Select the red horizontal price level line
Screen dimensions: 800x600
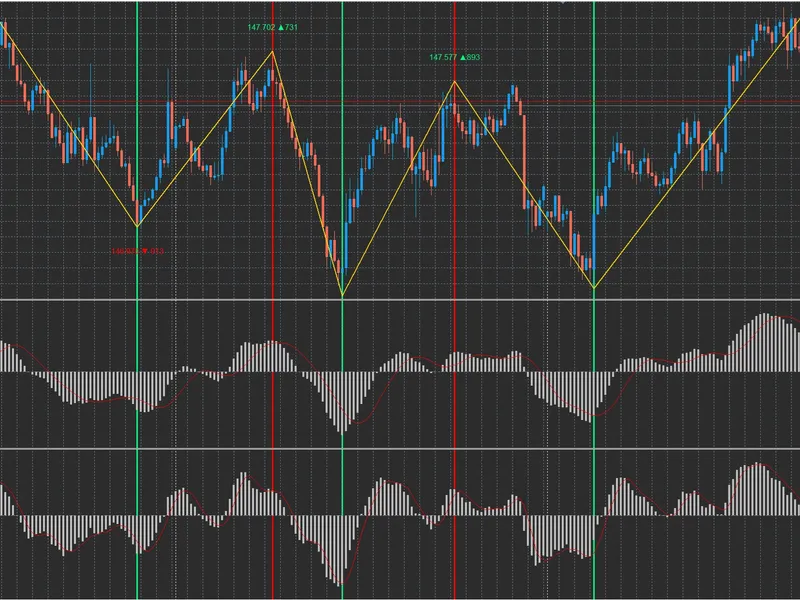400,103
